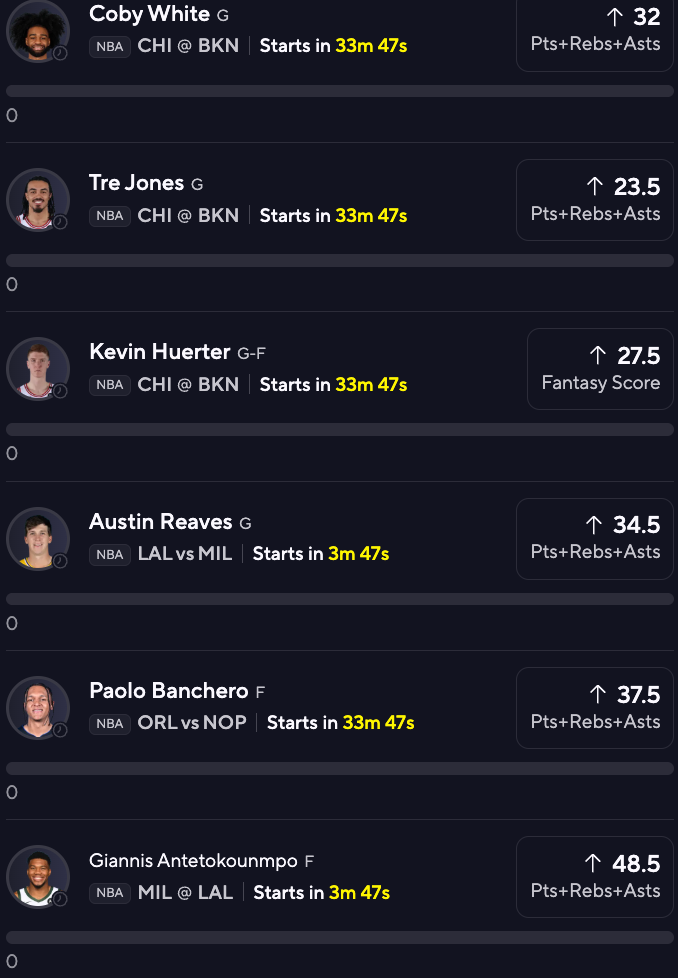Click Giannis Antetokounmpo's avatar photo

38,877
